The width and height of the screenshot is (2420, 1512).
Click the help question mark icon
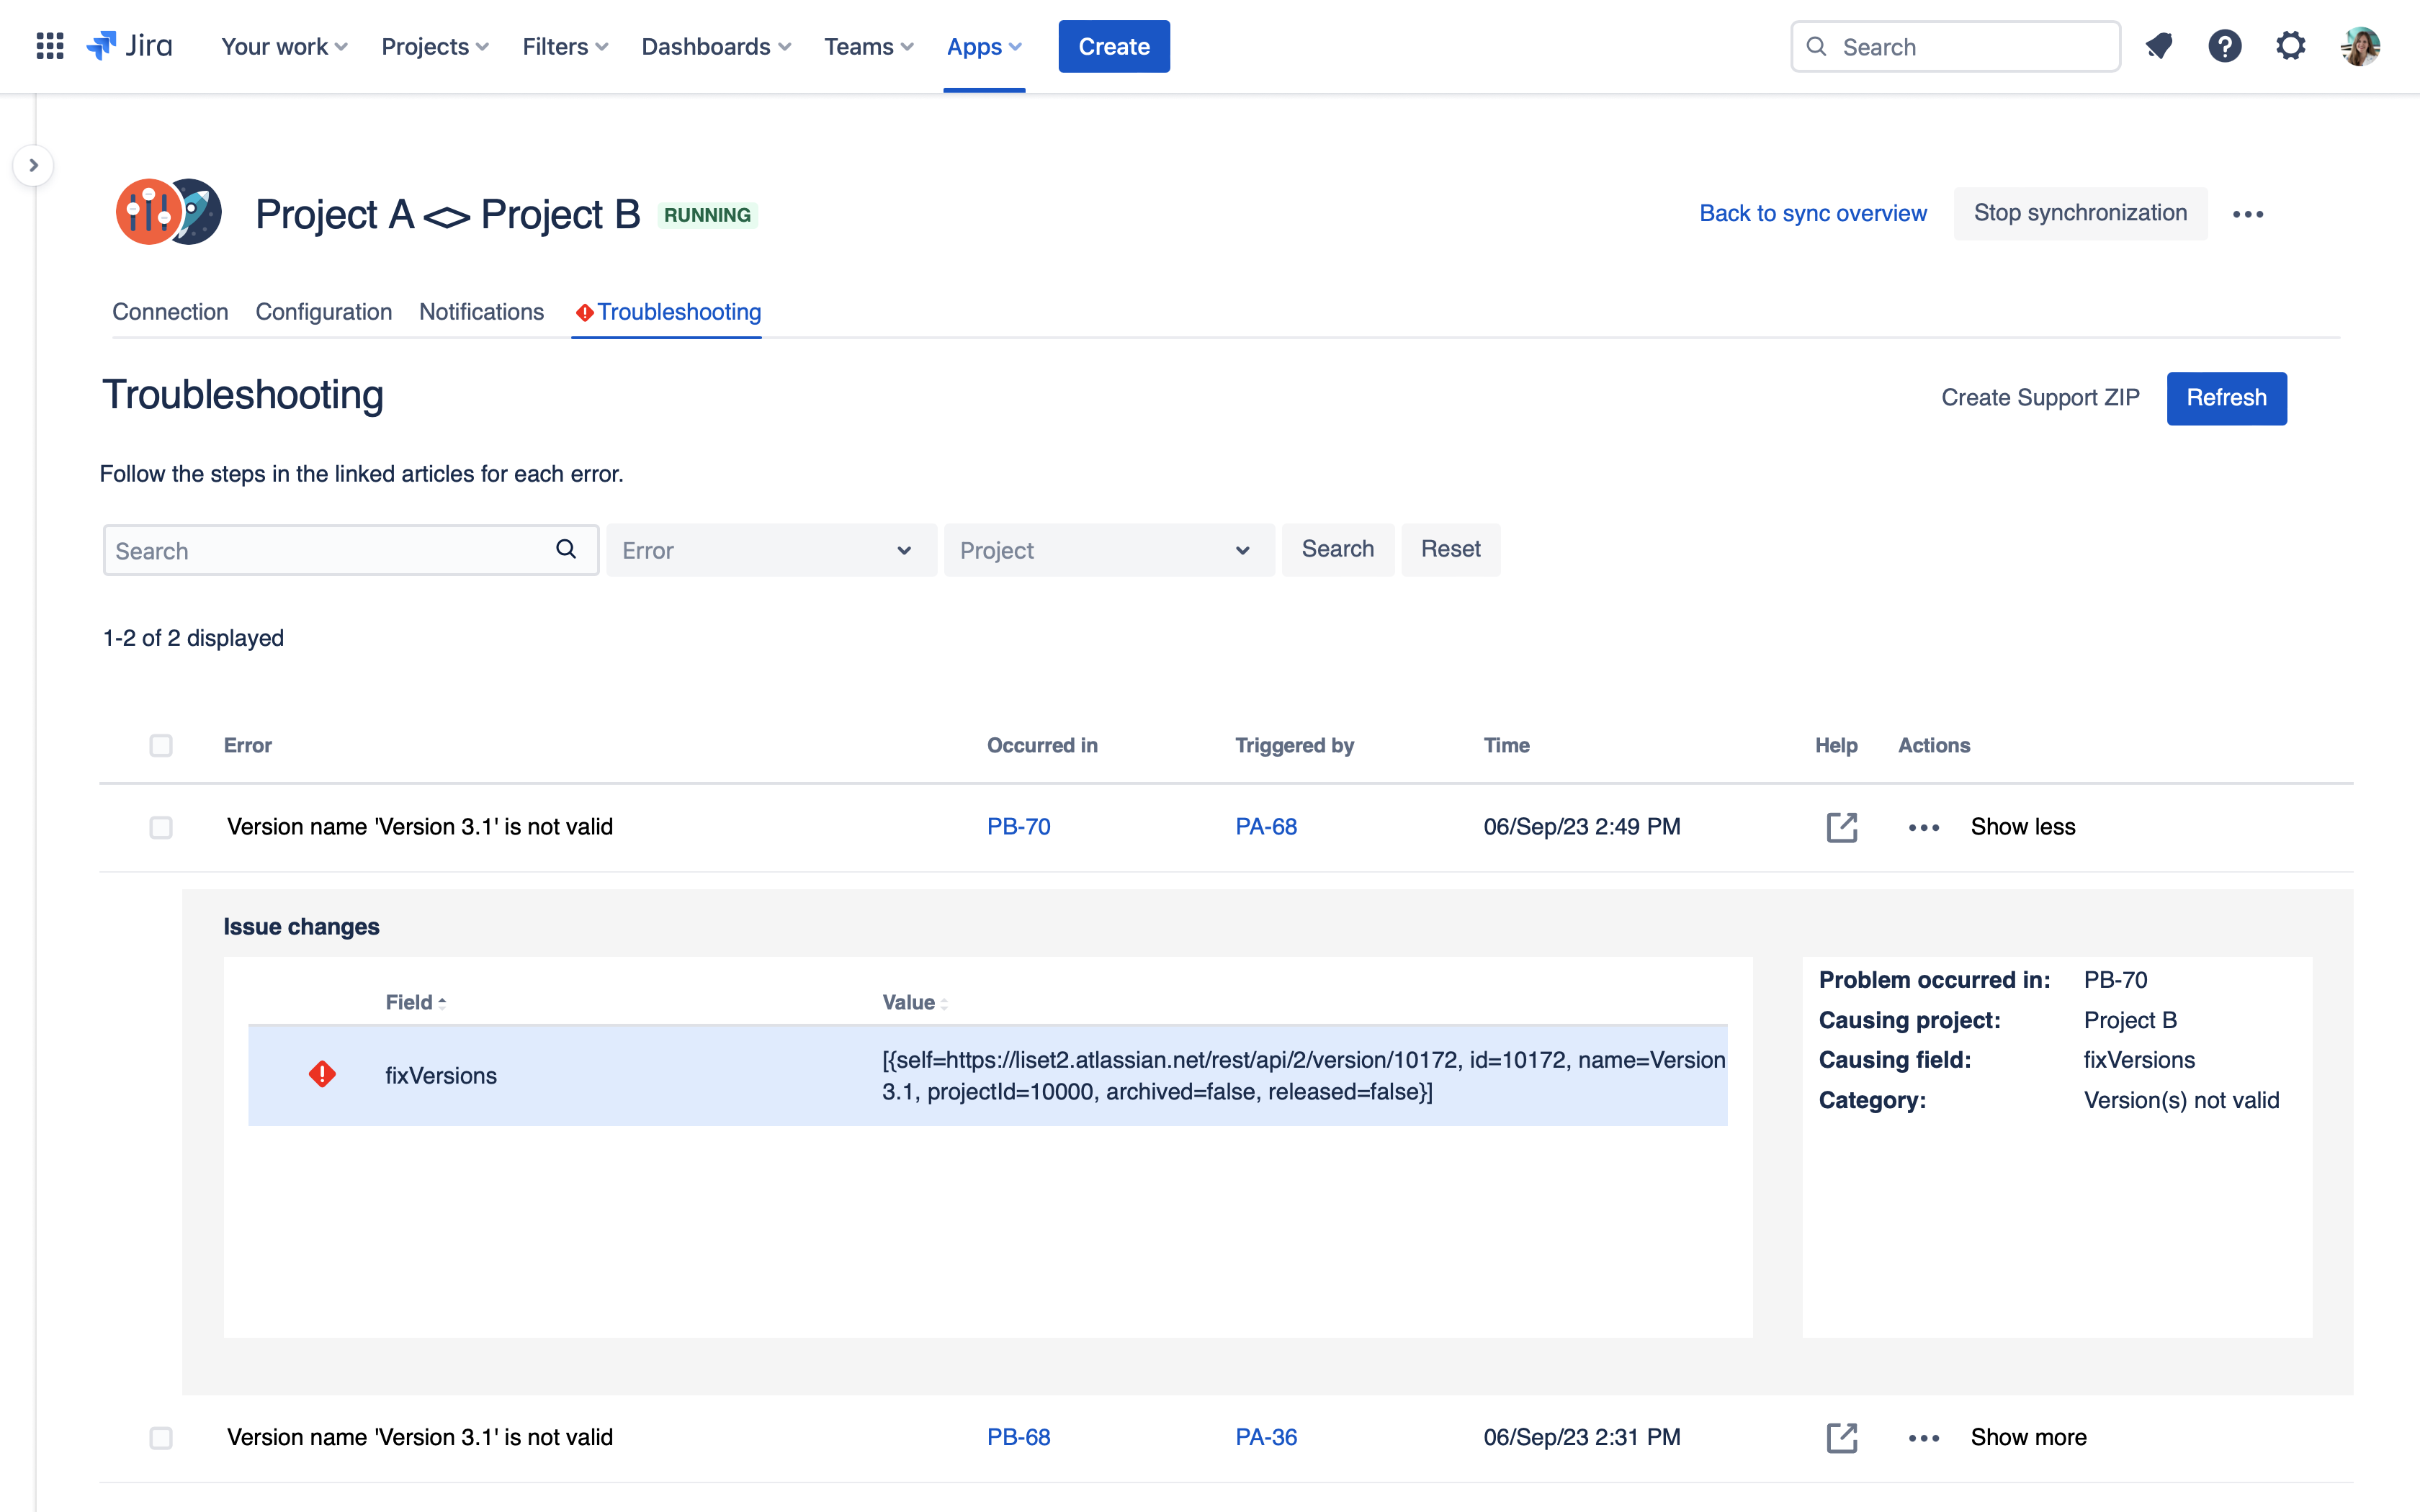(x=2224, y=46)
